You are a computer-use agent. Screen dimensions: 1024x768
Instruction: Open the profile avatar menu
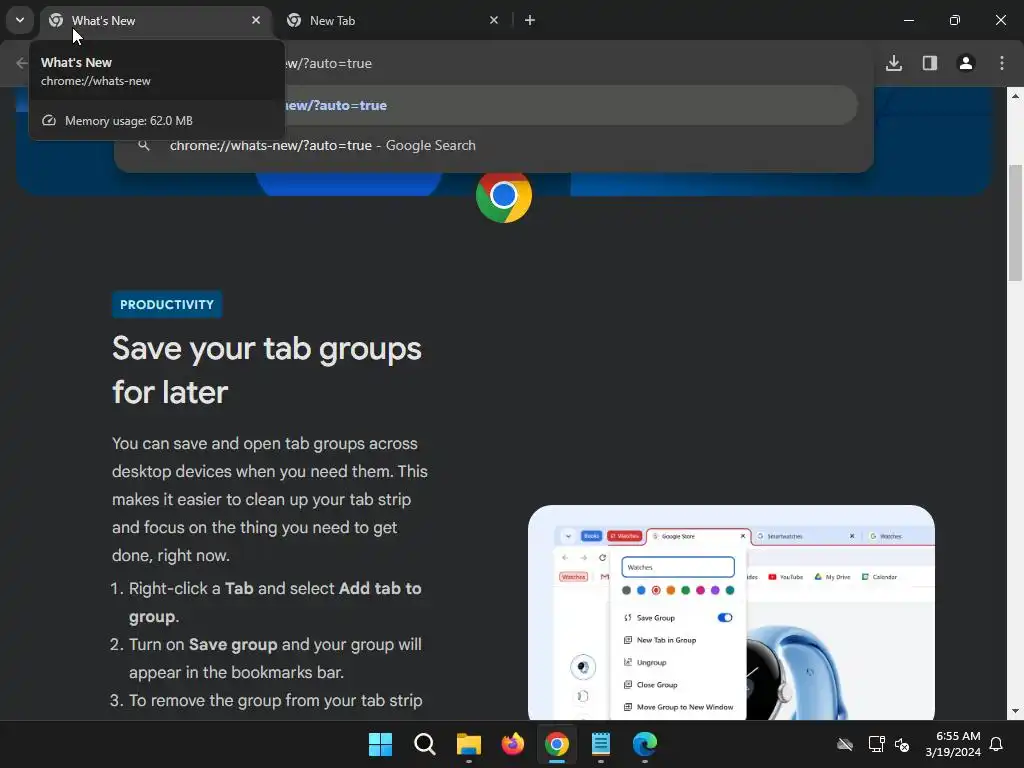[x=966, y=63]
